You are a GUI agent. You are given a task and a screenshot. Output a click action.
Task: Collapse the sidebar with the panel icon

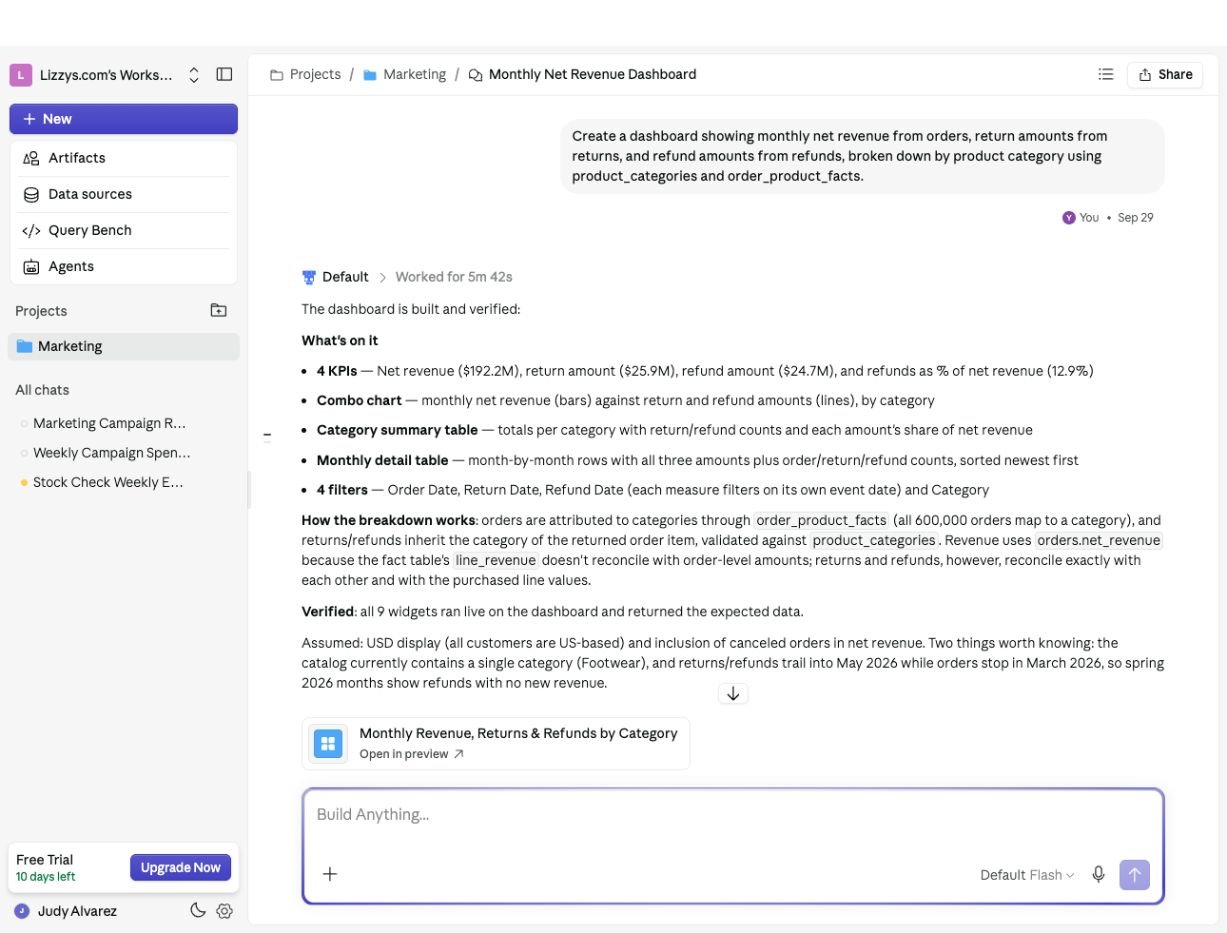coord(224,75)
